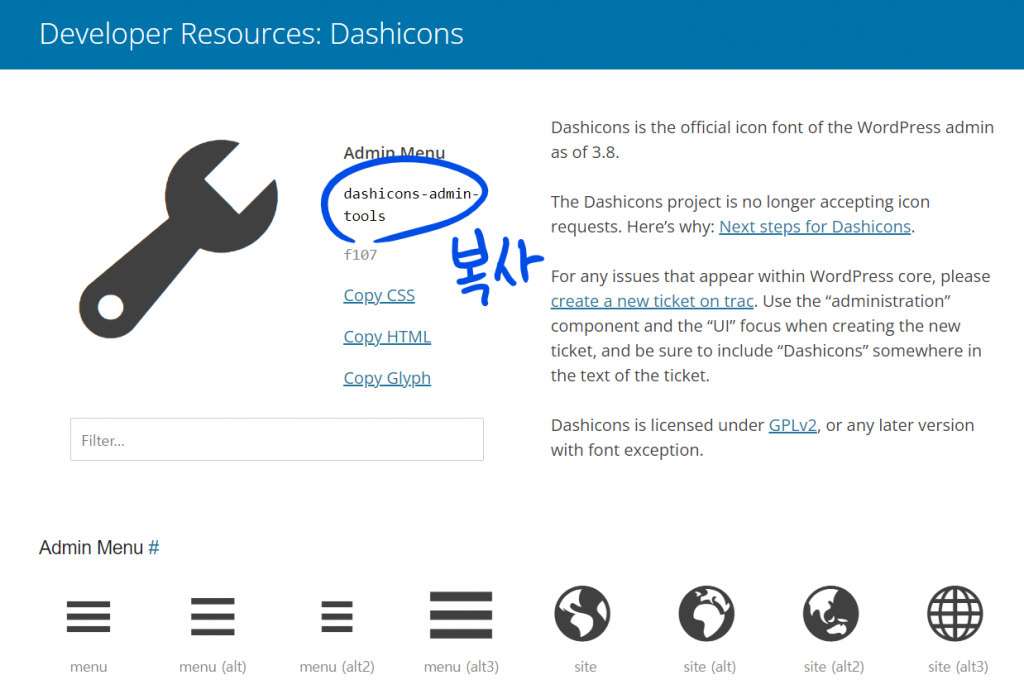This screenshot has height=699, width=1024.
Task: Open the GPLv2 license link
Action: click(x=792, y=425)
